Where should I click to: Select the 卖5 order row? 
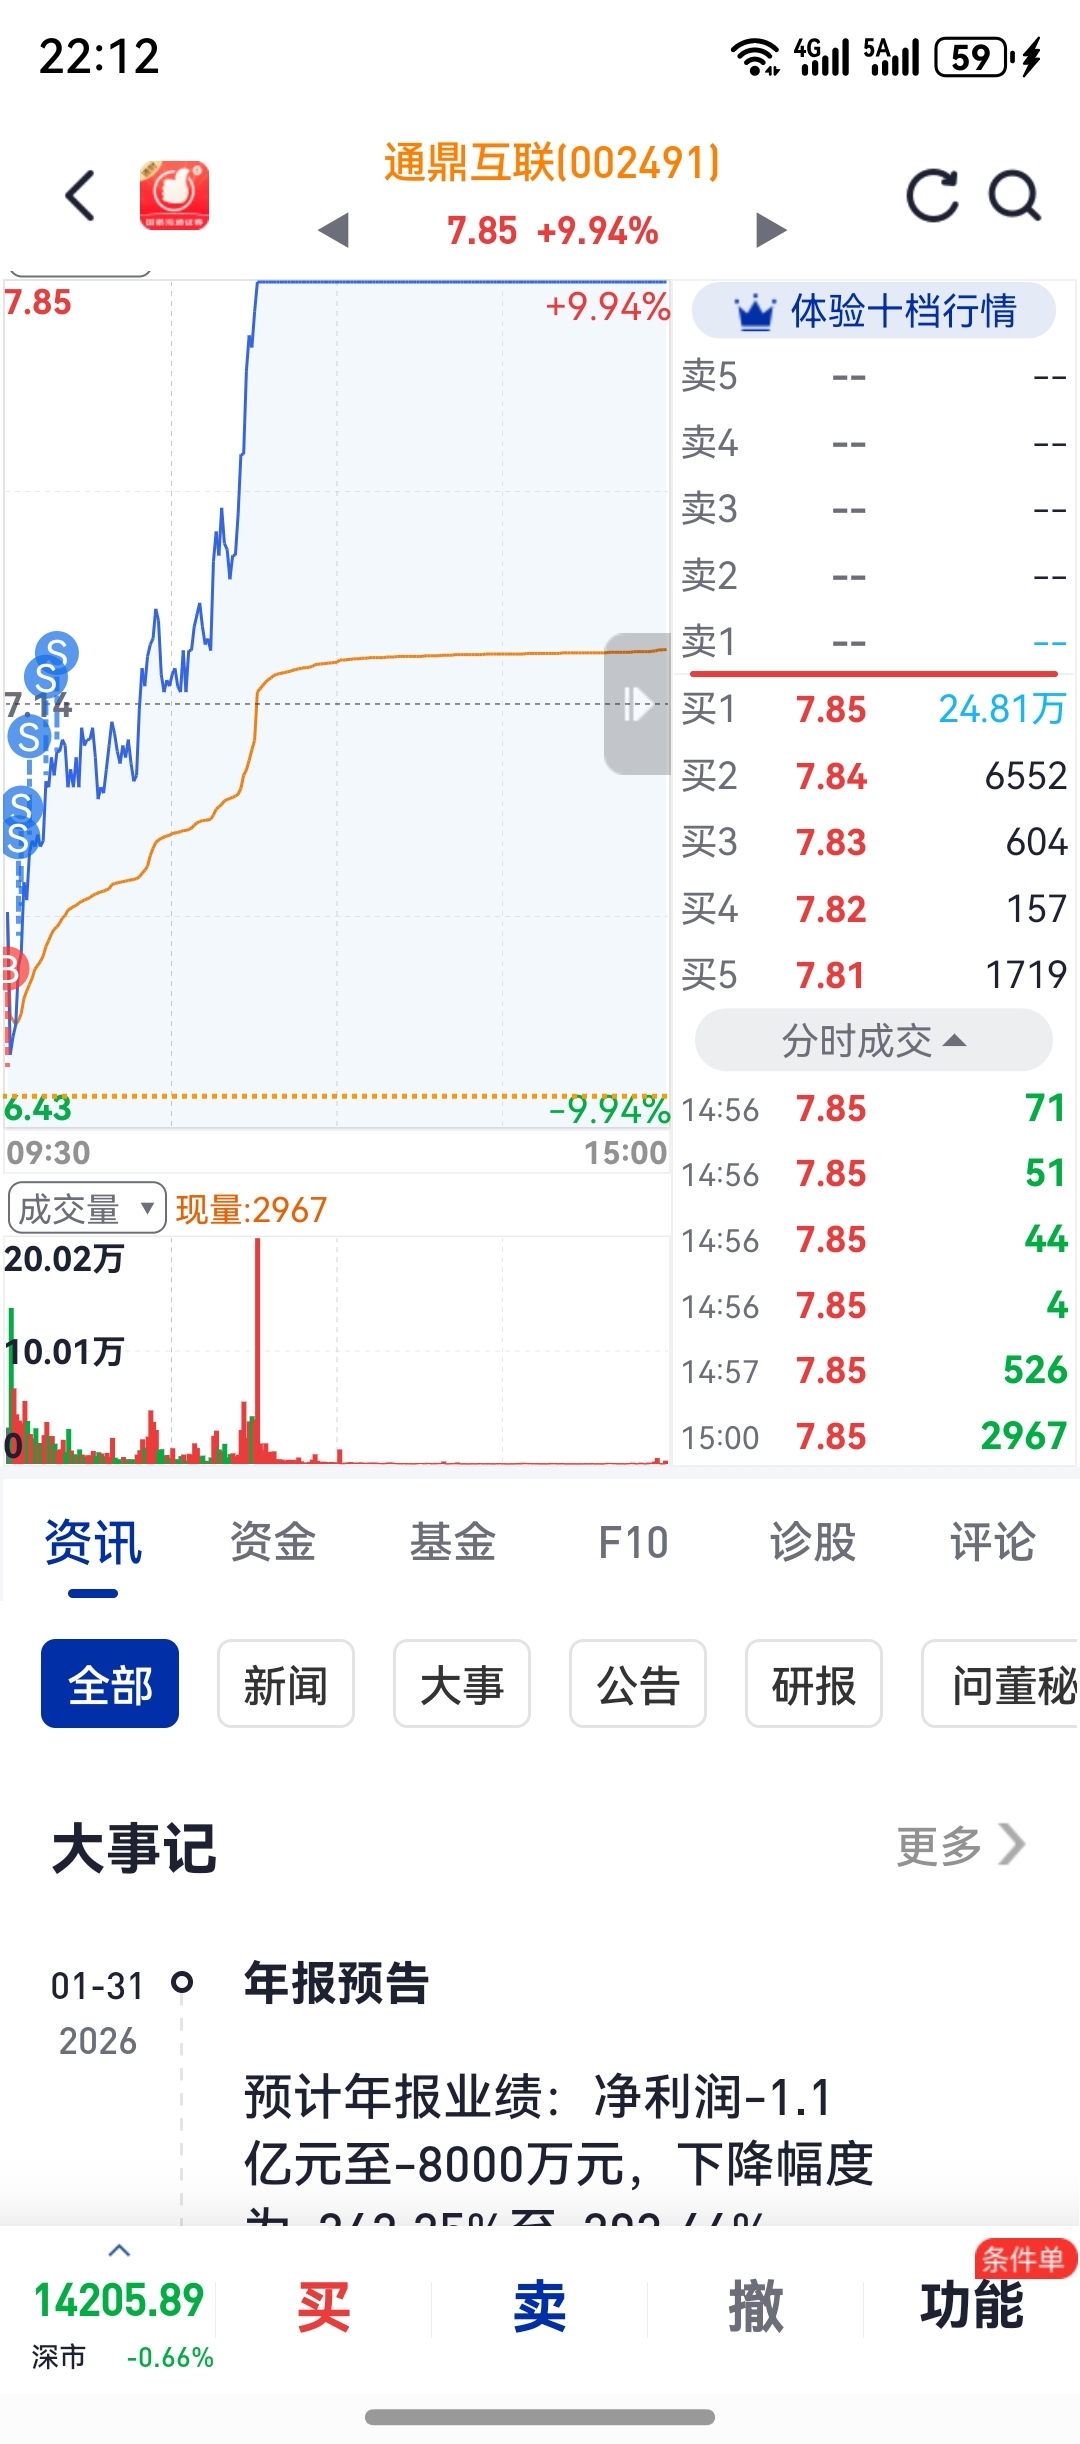(873, 377)
